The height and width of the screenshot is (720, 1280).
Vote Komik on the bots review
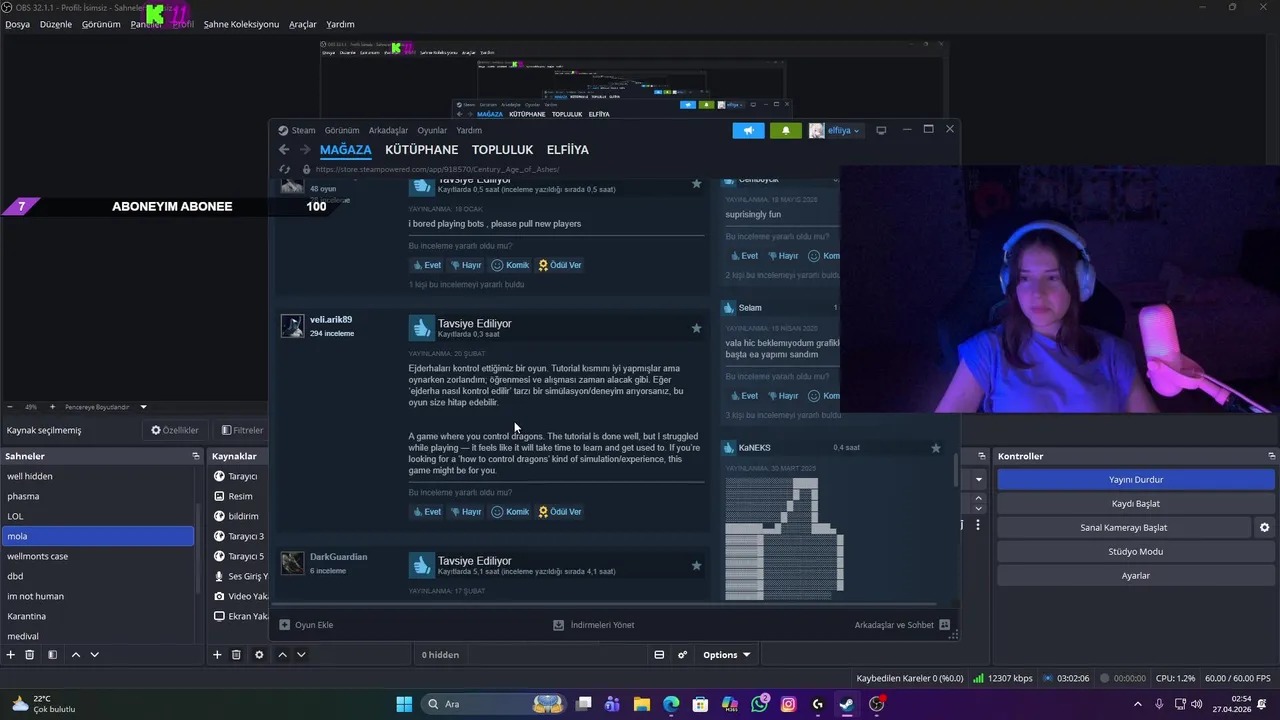[x=510, y=265]
